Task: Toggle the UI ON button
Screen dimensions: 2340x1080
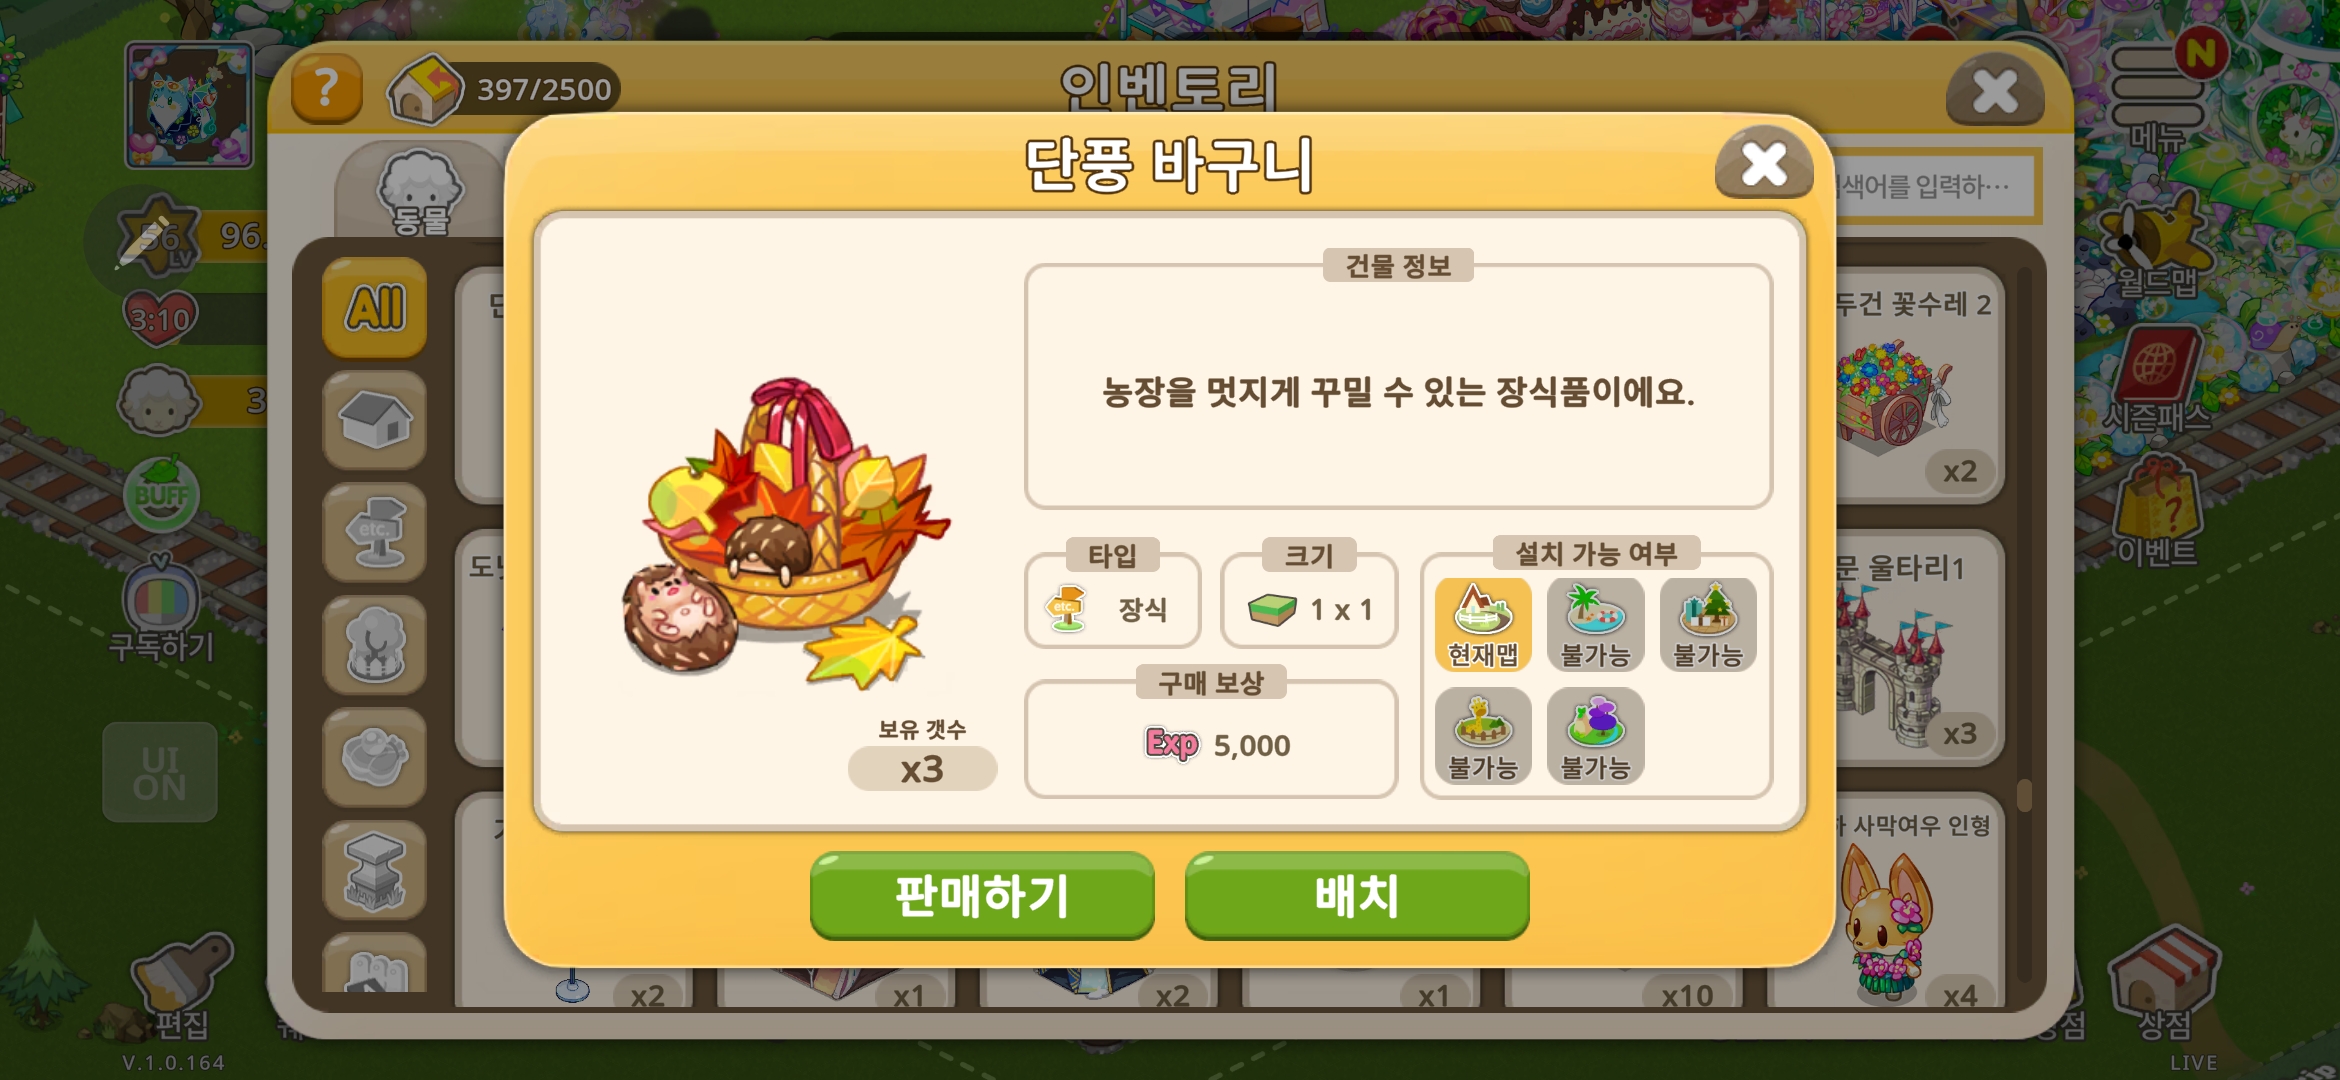Action: (160, 773)
